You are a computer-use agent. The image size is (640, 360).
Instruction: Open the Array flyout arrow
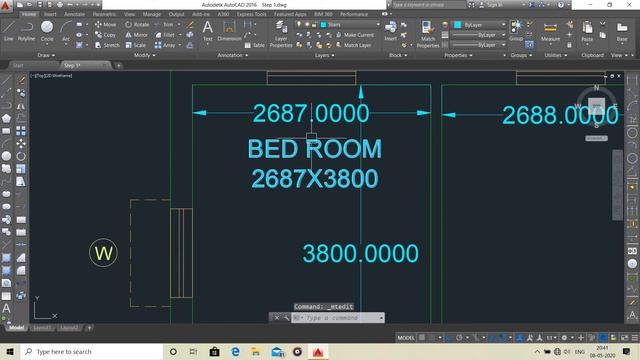tap(180, 45)
